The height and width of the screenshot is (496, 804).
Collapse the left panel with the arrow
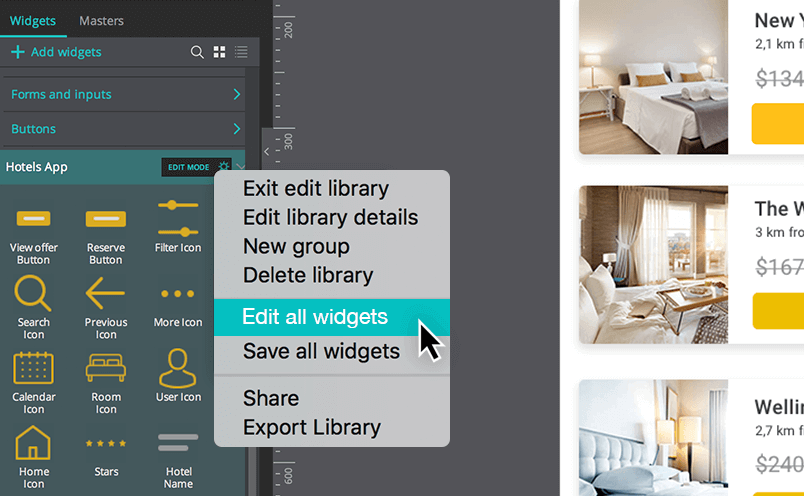[267, 151]
